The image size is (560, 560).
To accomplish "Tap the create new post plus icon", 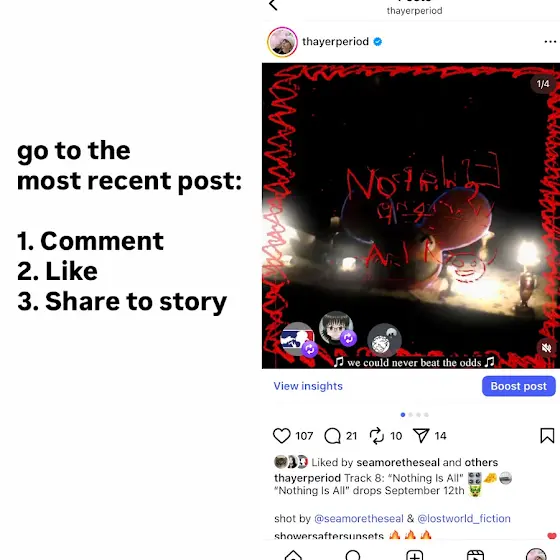I will (415, 555).
